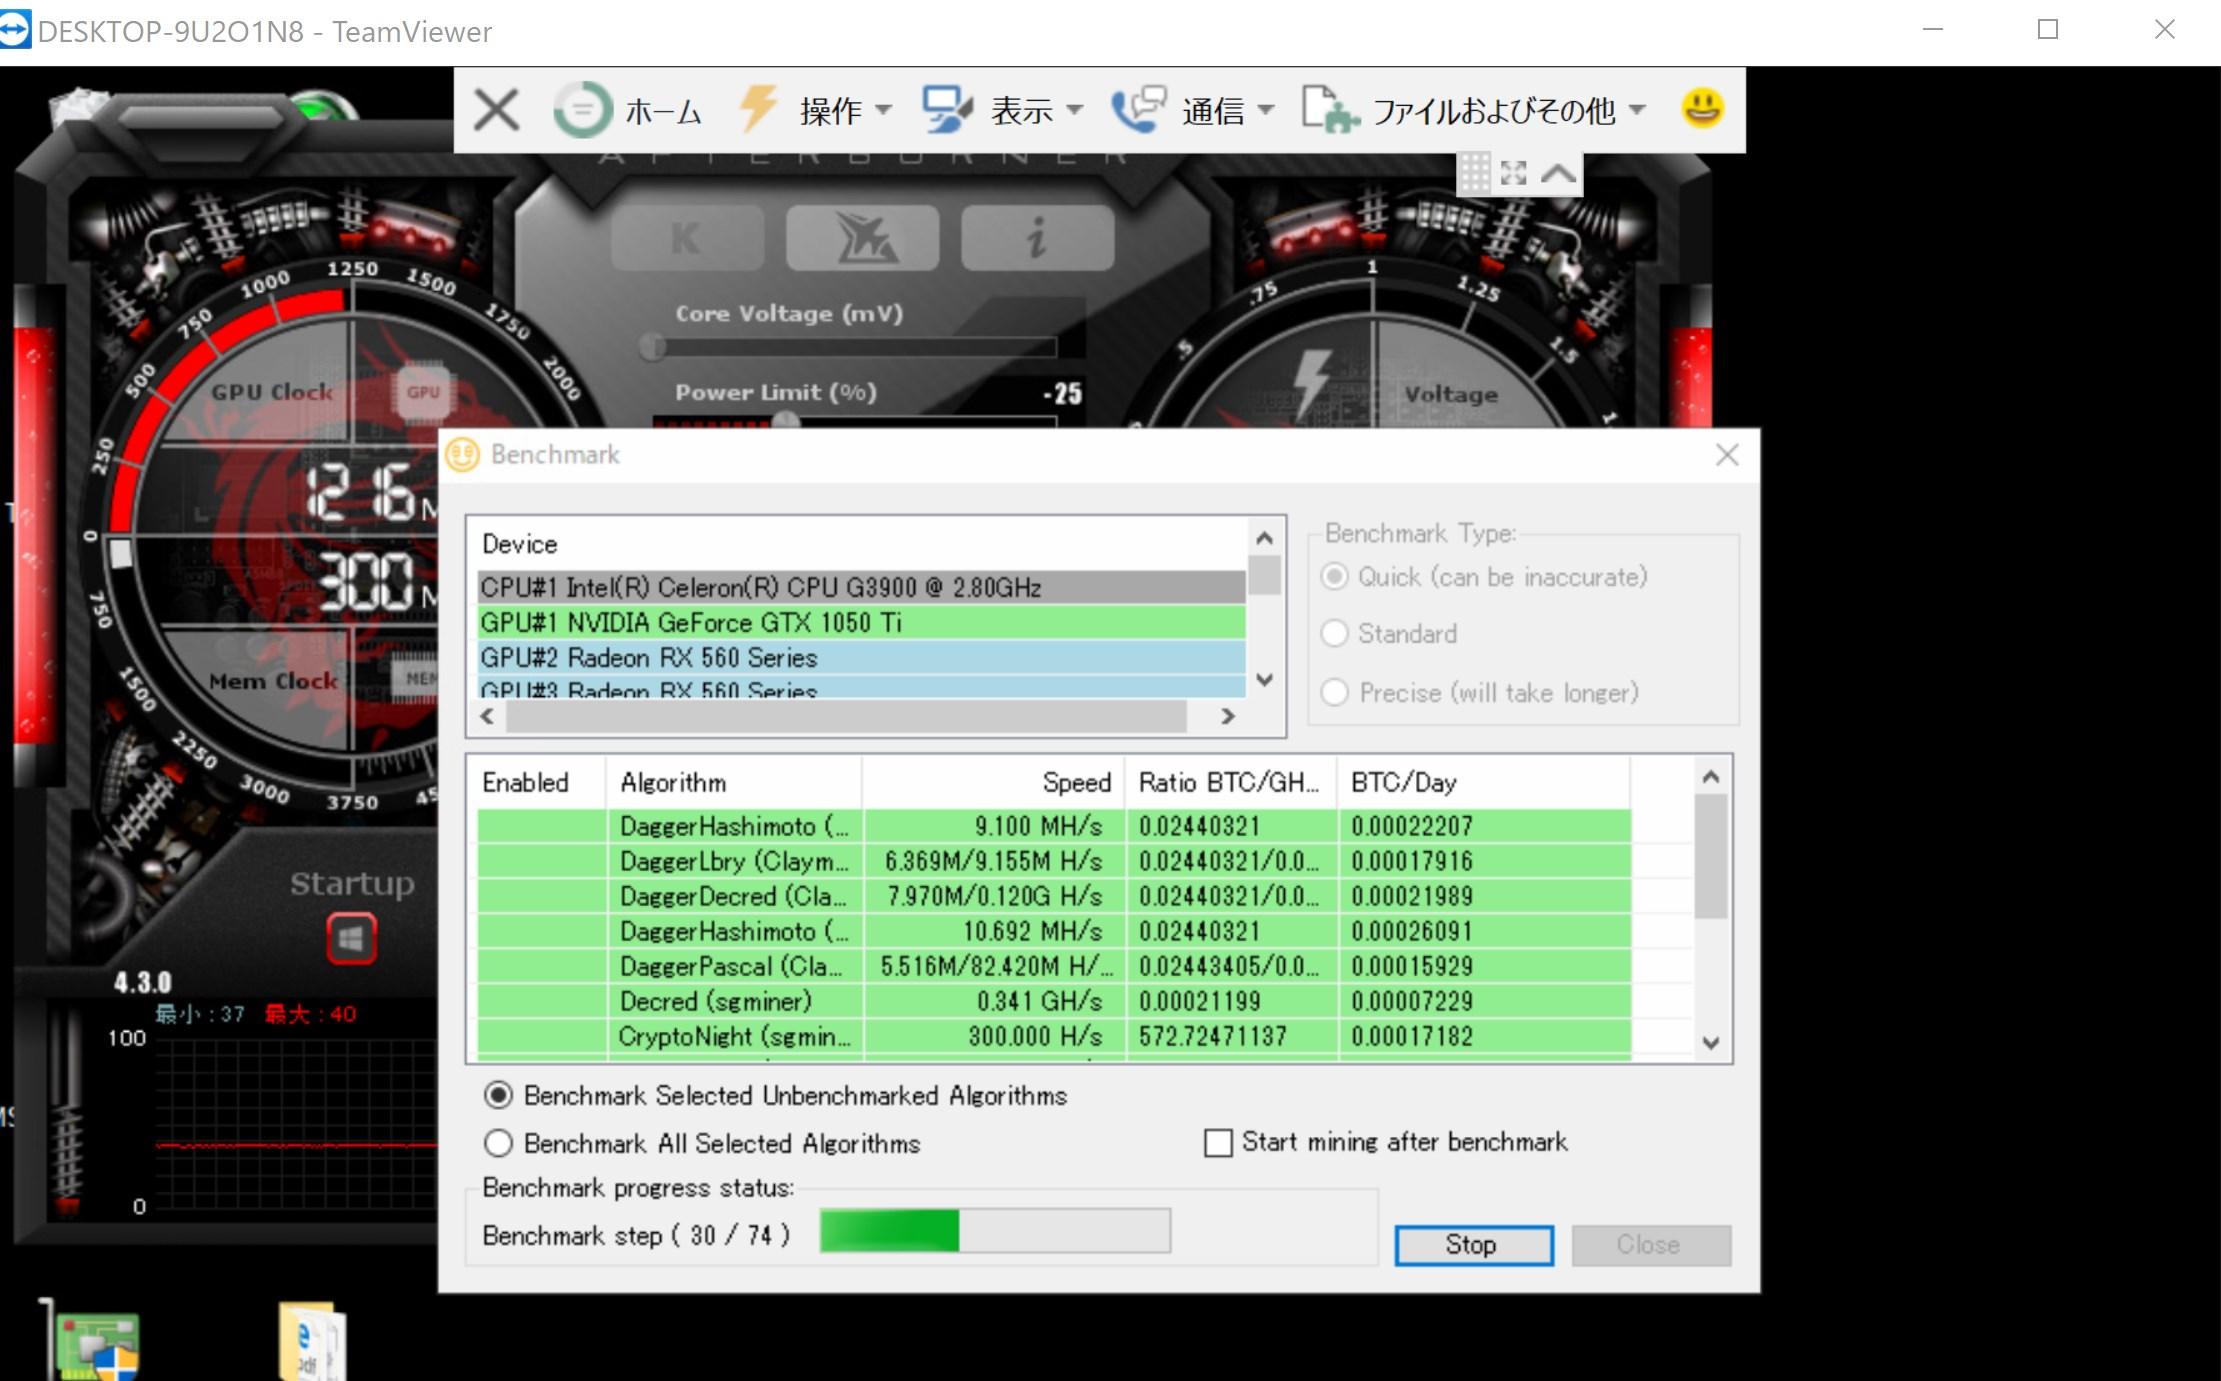The width and height of the screenshot is (2221, 1381).
Task: Select GPU#2 Radeon RX 560 Series
Action: tap(861, 657)
